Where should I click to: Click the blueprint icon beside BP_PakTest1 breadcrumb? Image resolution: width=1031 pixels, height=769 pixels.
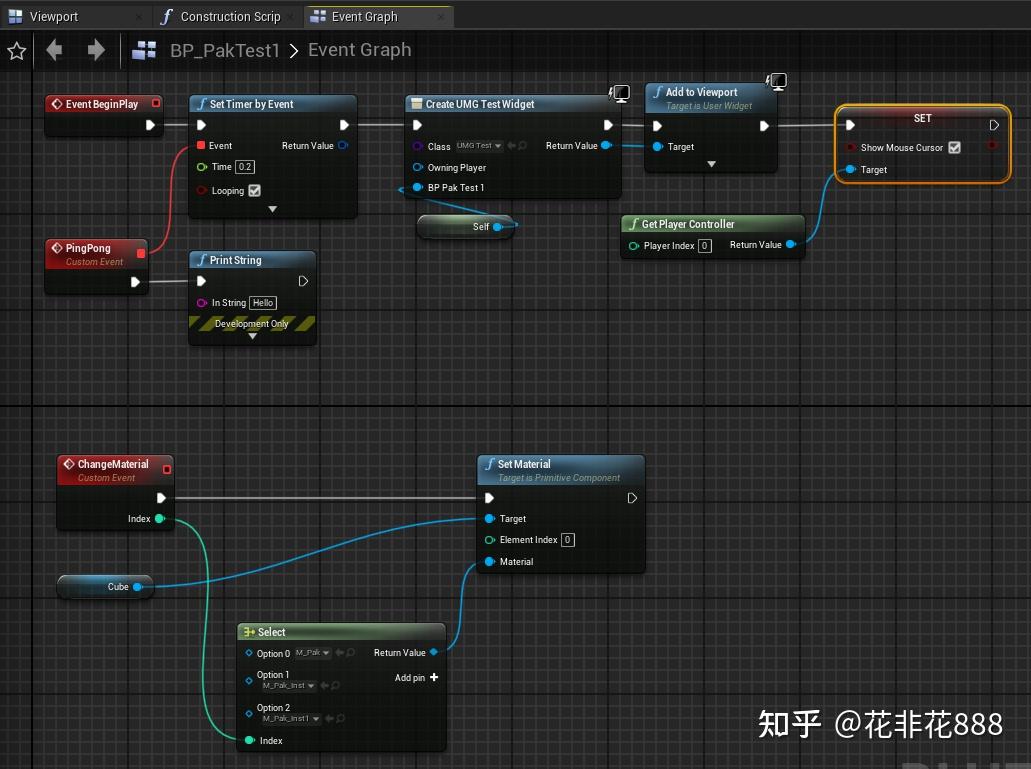point(143,50)
